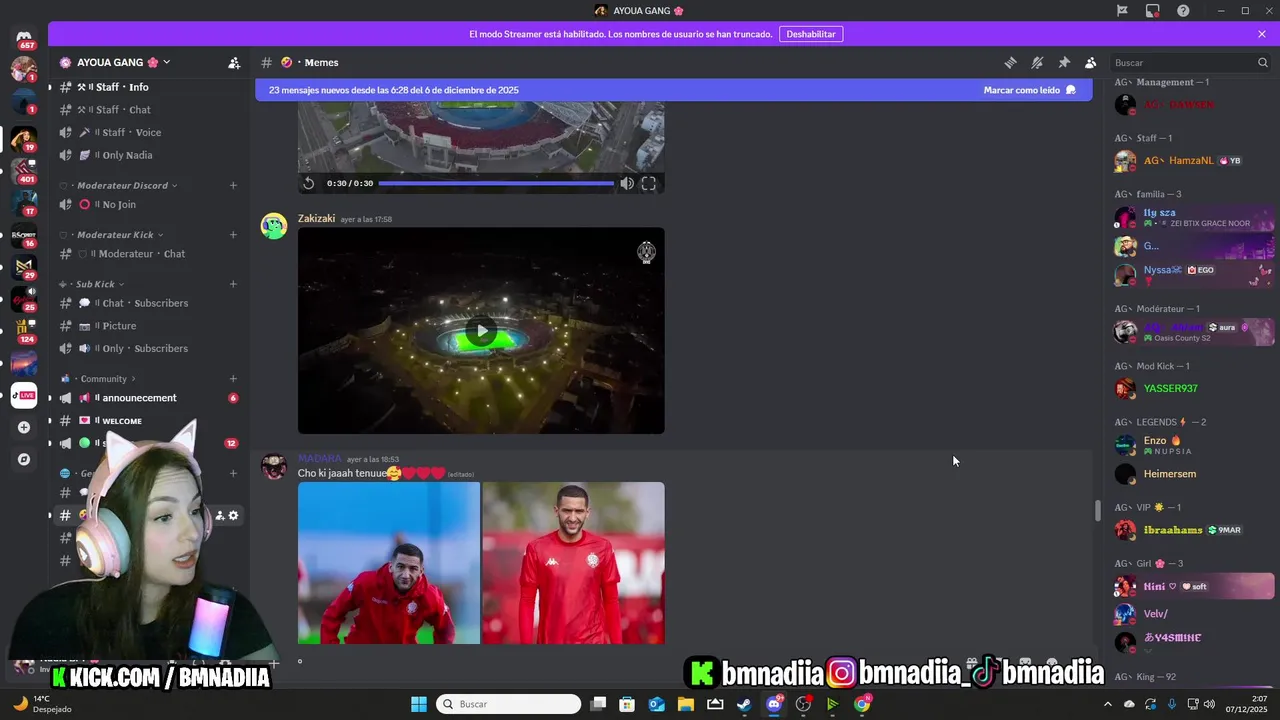The width and height of the screenshot is (1280, 720).
Task: Open Windows Start menu
Action: click(x=419, y=704)
